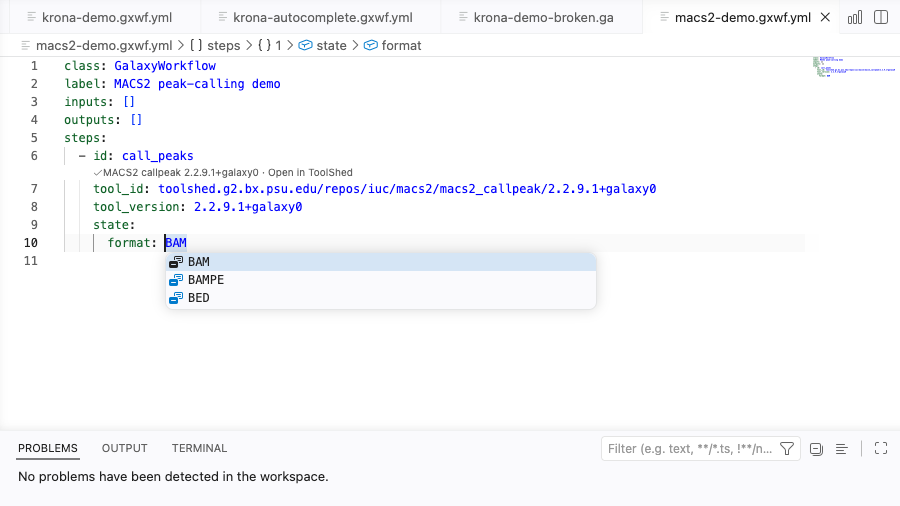Click the call_peaks id value
This screenshot has height=506, width=900.
click(157, 156)
